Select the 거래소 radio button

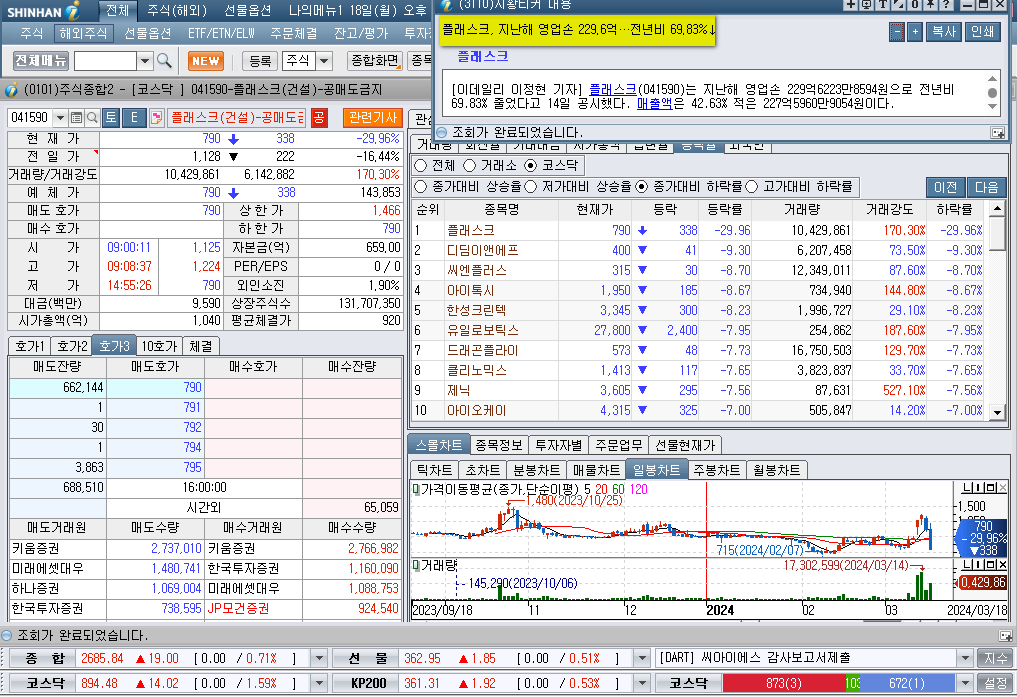click(x=470, y=165)
